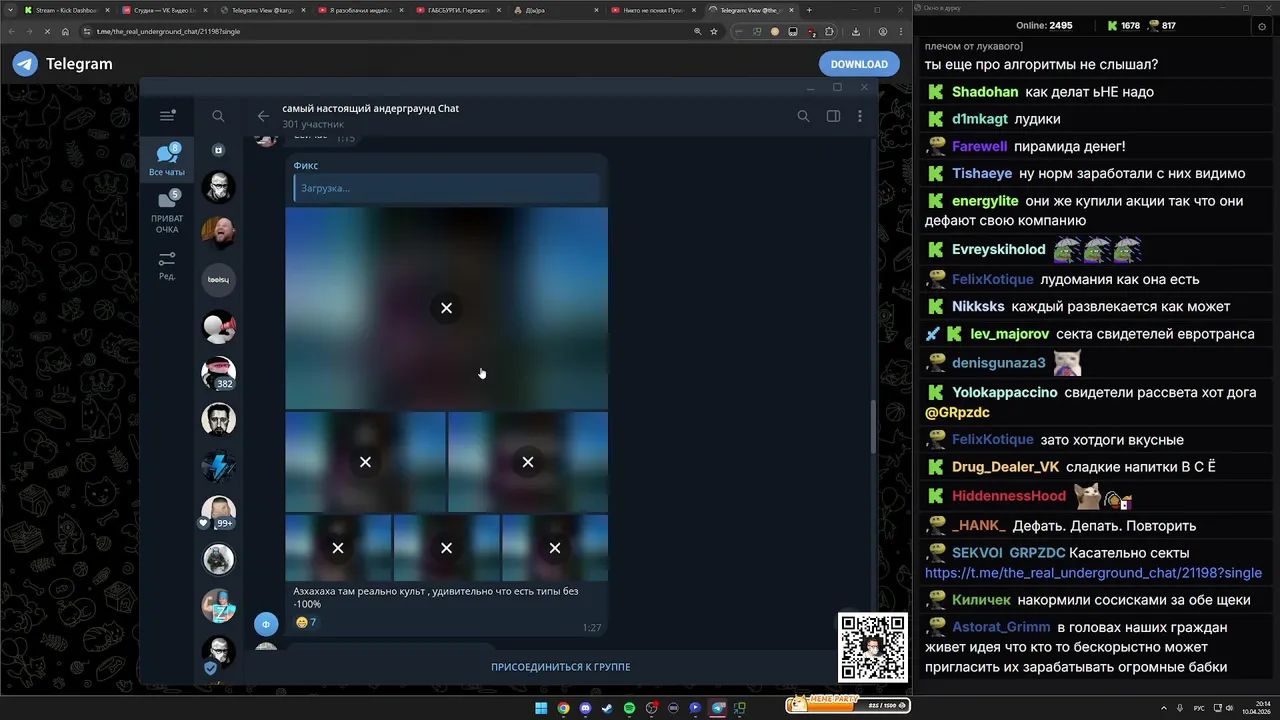1280x720 pixels.
Task: Open the Chrome three-dot menu
Action: pyautogui.click(x=902, y=31)
